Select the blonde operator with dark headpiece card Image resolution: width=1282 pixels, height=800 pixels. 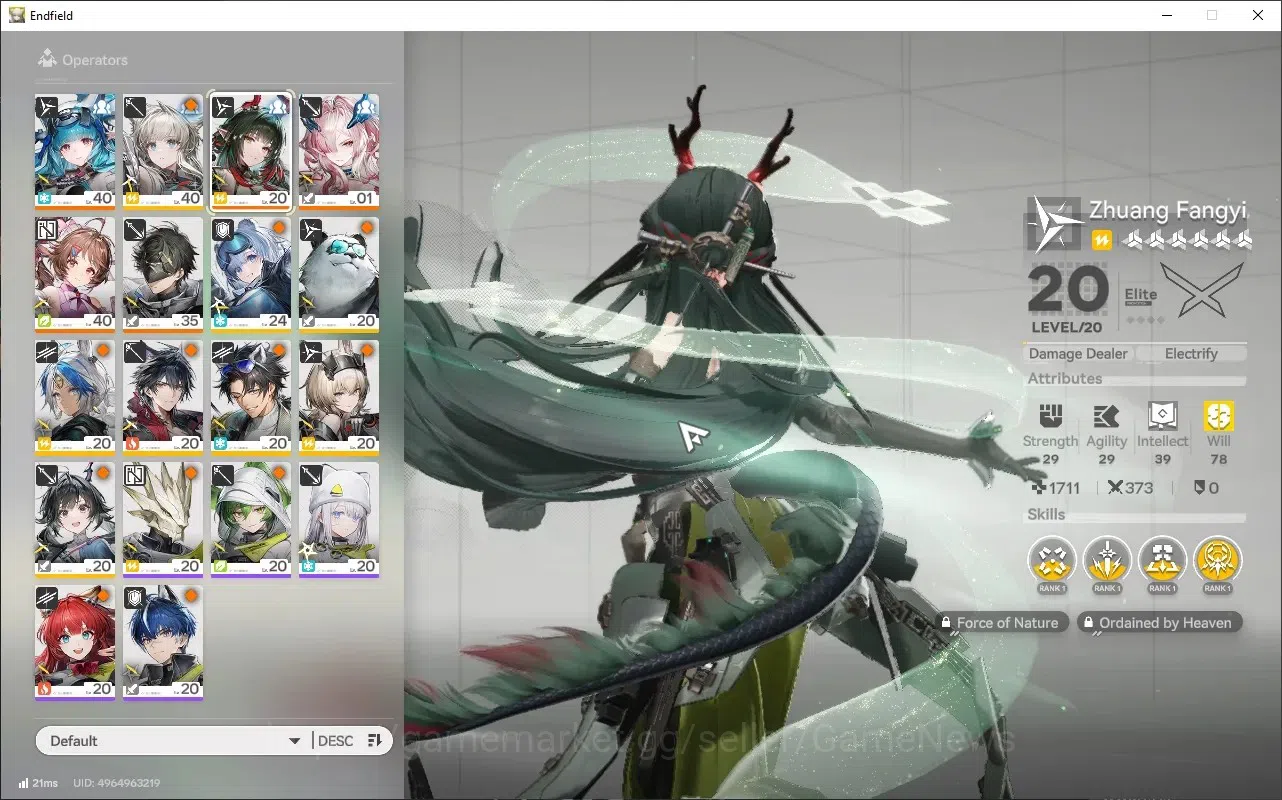[339, 398]
